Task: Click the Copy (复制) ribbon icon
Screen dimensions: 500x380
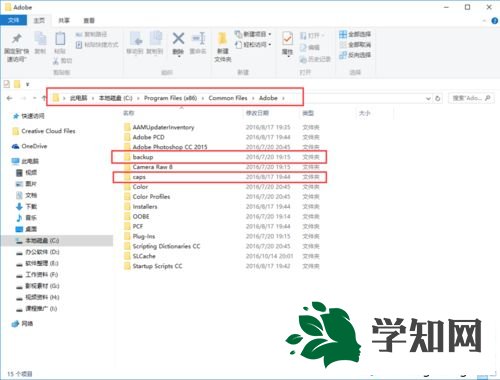Action: pyautogui.click(x=40, y=39)
